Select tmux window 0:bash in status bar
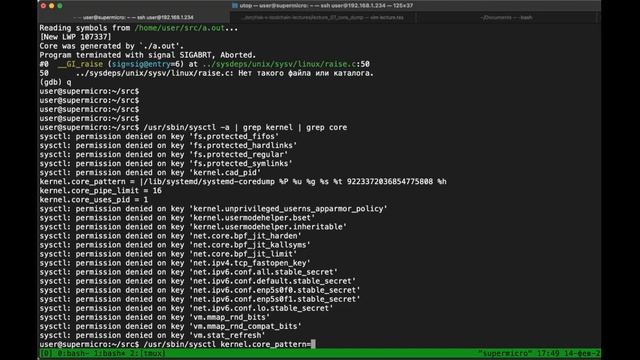Screen dimensions: 640x360 click(x=72, y=353)
